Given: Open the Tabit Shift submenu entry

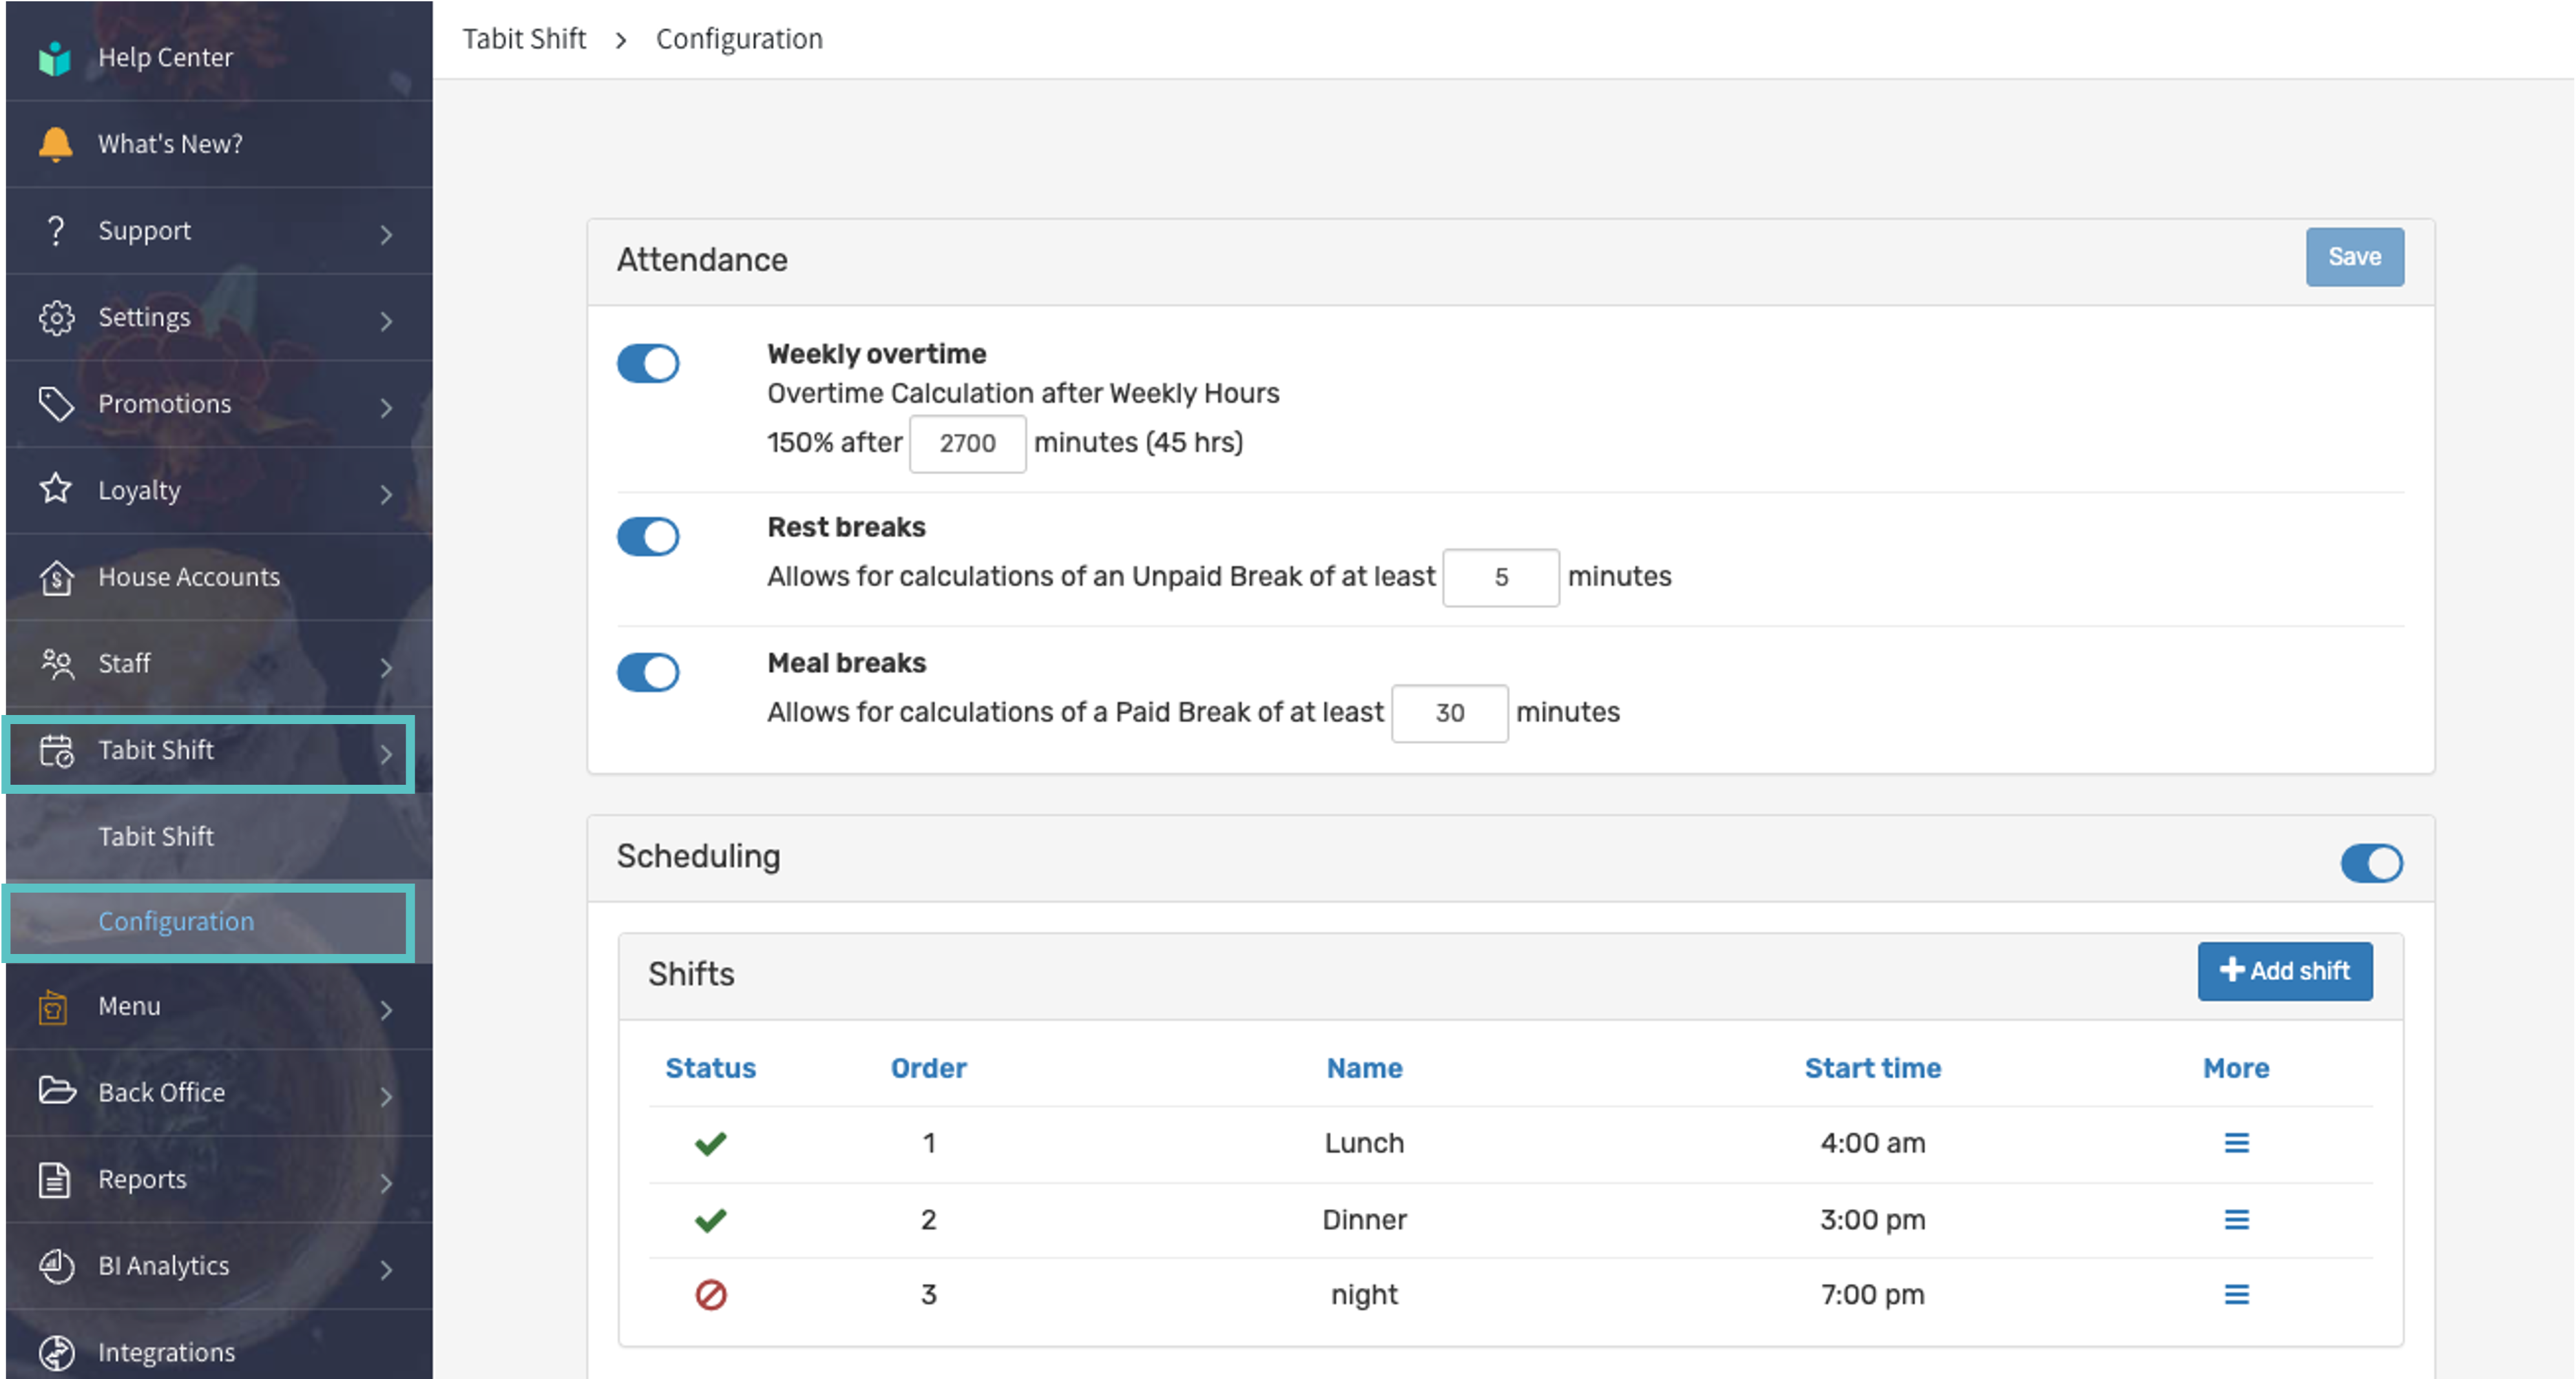Looking at the screenshot, I should tap(156, 836).
